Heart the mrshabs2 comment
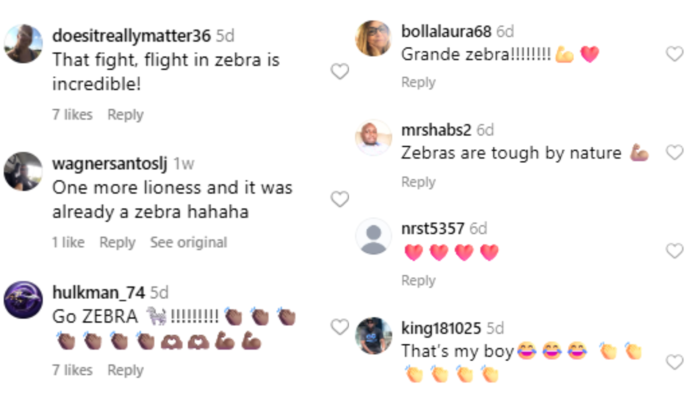This screenshot has width=700, height=394. [x=675, y=153]
